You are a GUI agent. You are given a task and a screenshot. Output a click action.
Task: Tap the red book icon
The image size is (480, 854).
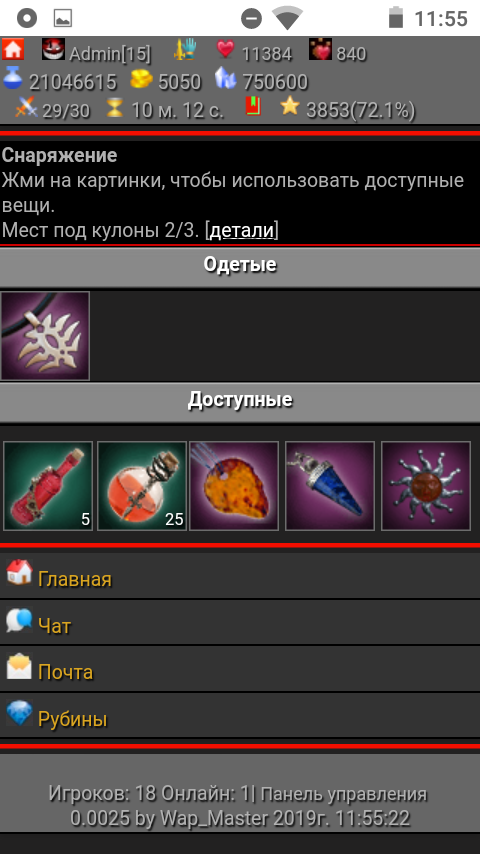[x=253, y=106]
